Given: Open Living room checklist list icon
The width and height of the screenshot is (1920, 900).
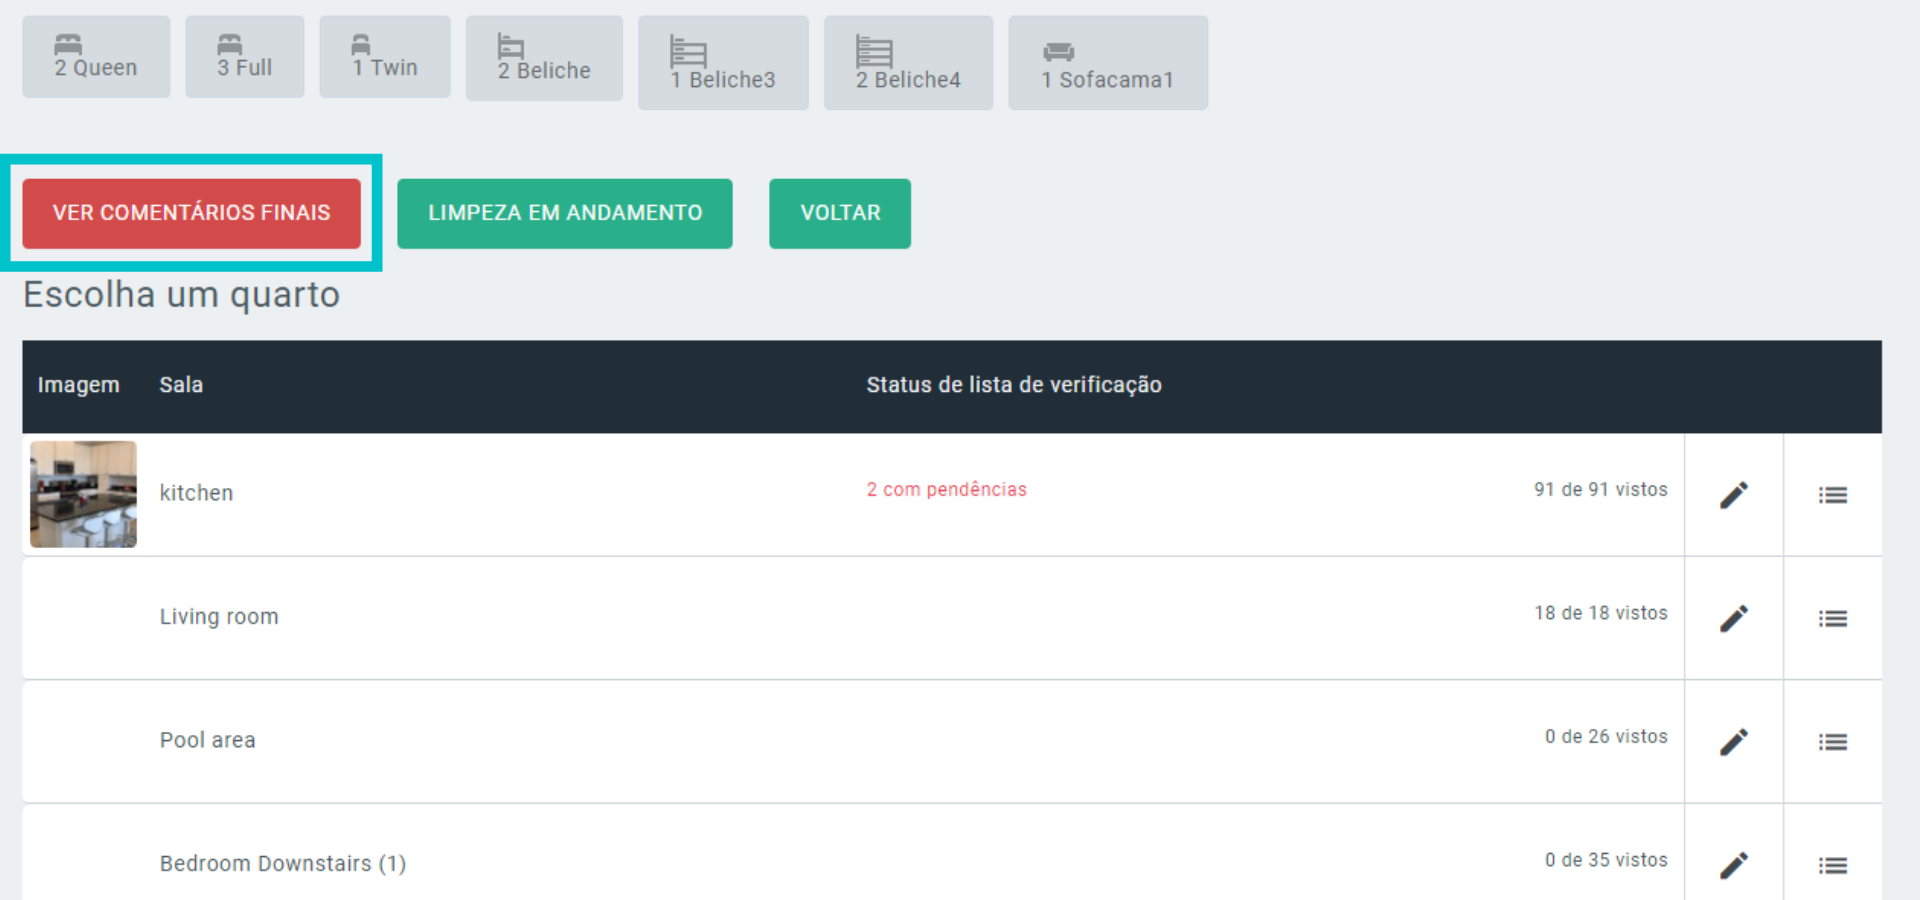Looking at the screenshot, I should click(x=1832, y=618).
